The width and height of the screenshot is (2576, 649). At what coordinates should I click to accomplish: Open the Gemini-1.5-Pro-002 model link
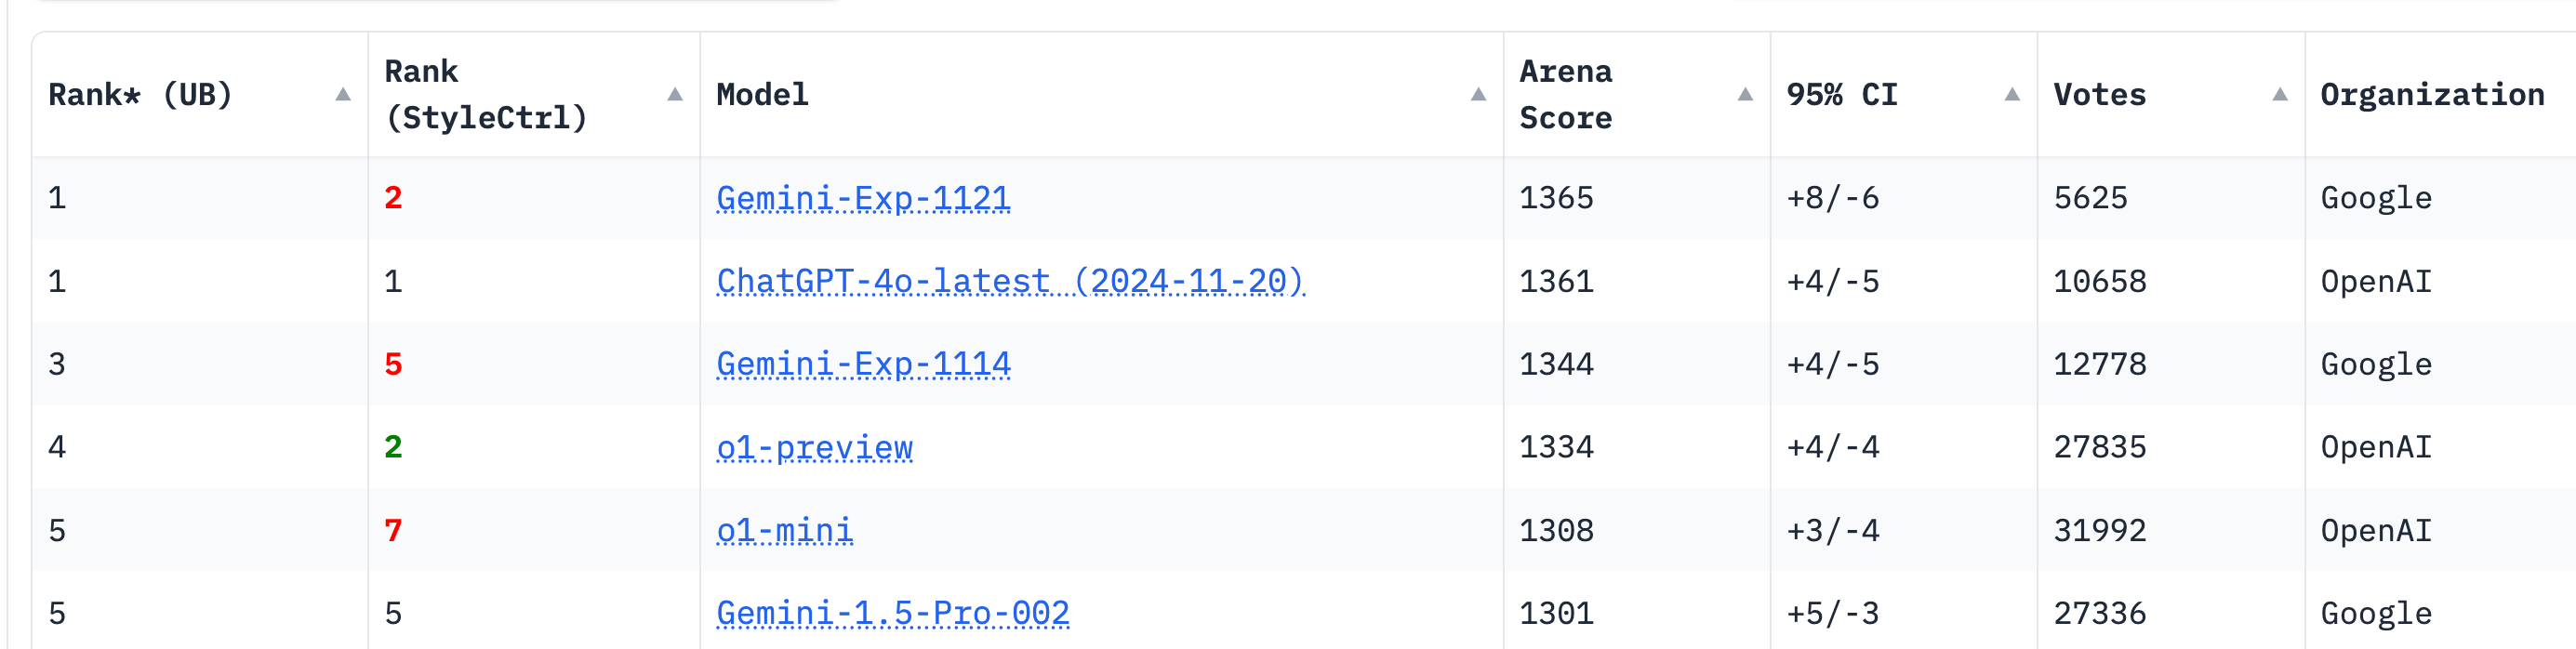point(893,613)
